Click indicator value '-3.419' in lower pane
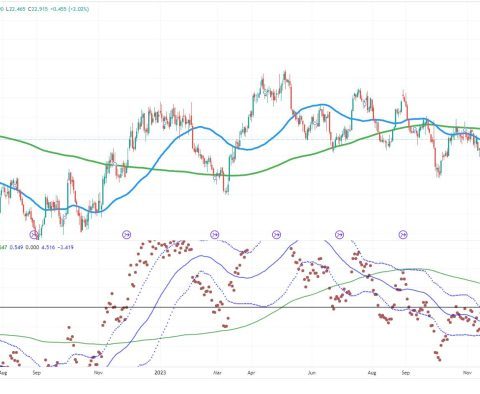The height and width of the screenshot is (394, 480). [x=65, y=247]
